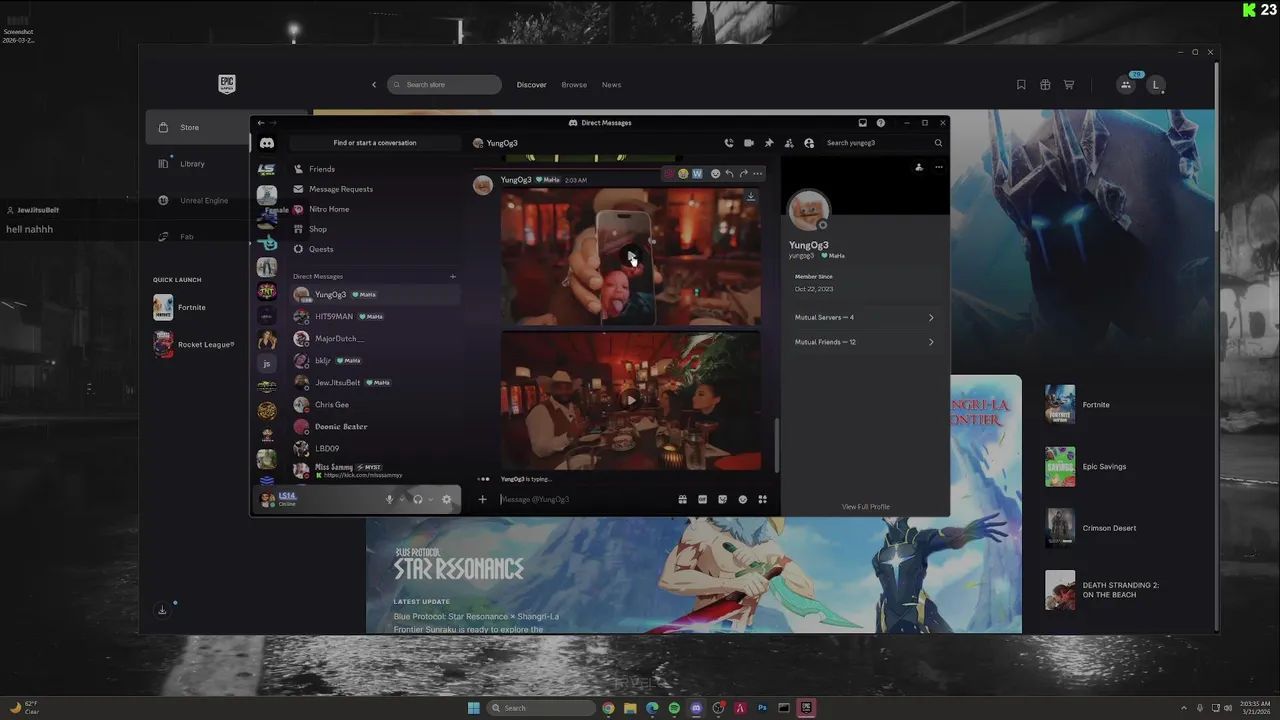Add reaction emoji icon on message
Screen dimensions: 1280x720
tap(715, 174)
